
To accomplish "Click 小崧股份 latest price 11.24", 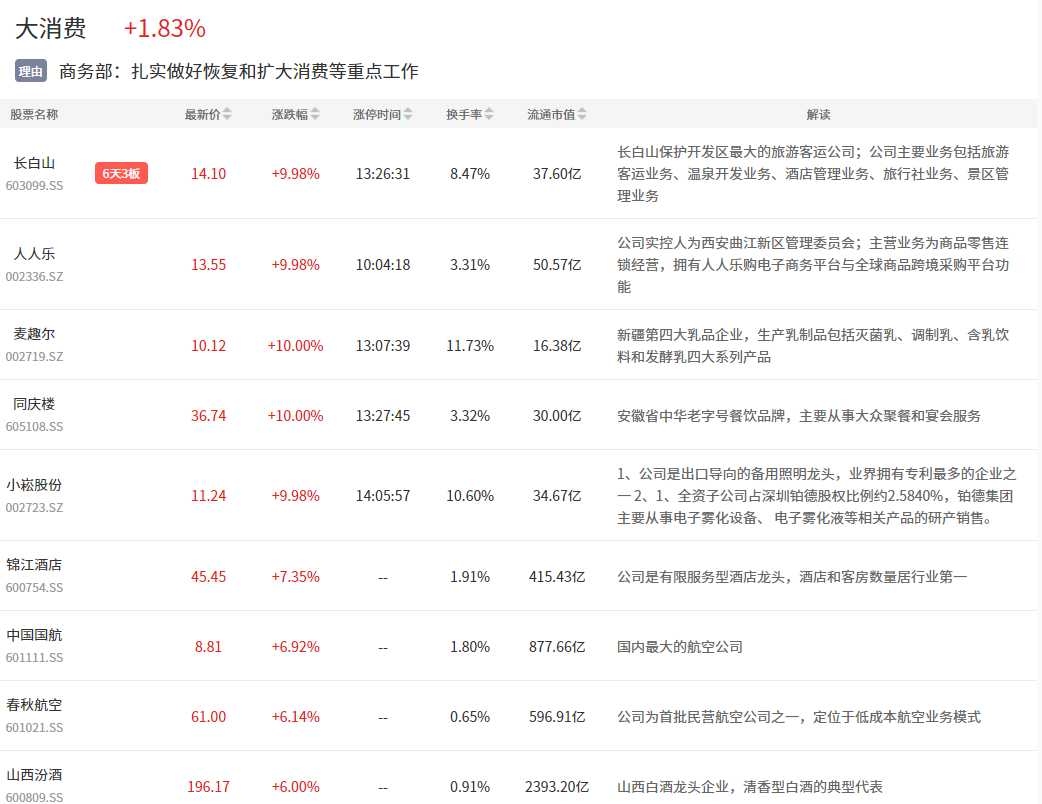I will pos(209,496).
